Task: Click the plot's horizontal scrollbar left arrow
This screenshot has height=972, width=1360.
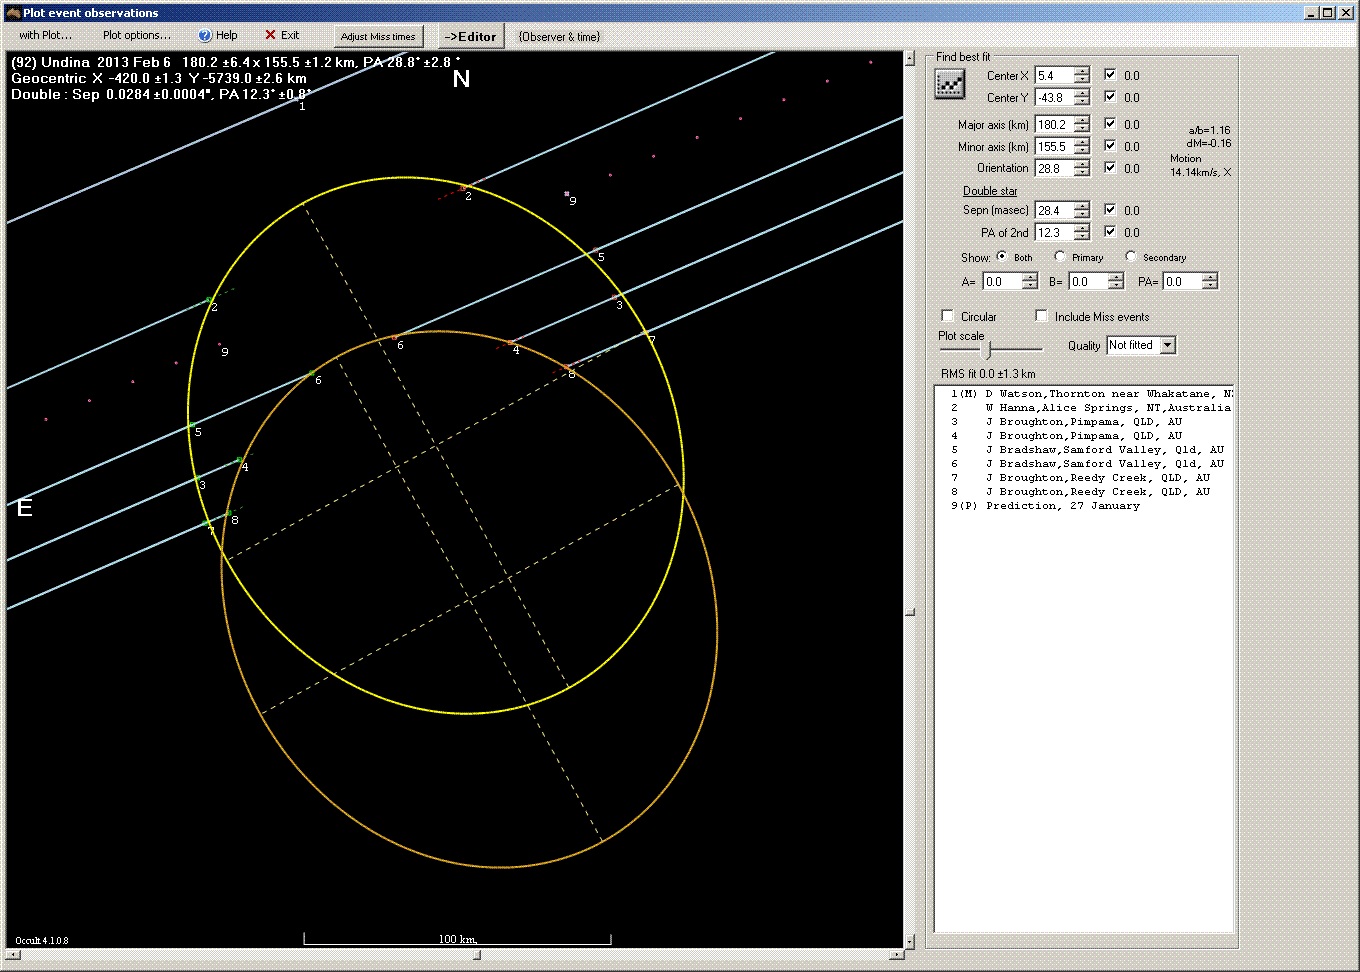Action: 13,955
